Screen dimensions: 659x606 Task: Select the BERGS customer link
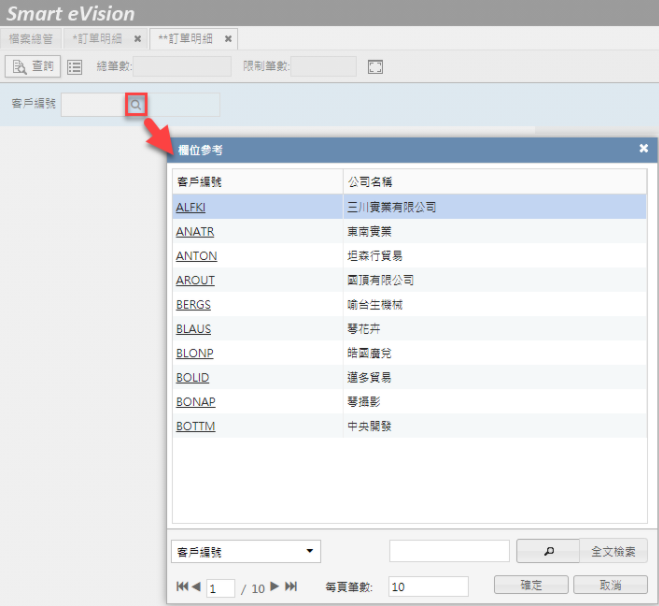pyautogui.click(x=193, y=304)
